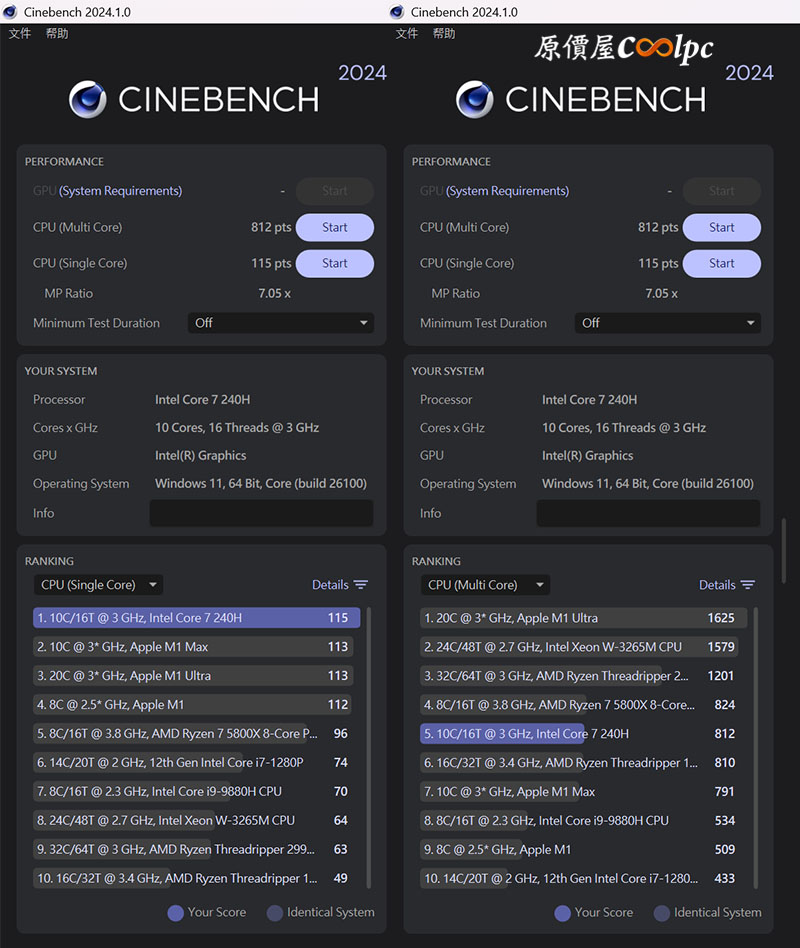
Task: Click the Details filter icon in left ranking
Action: click(x=361, y=585)
